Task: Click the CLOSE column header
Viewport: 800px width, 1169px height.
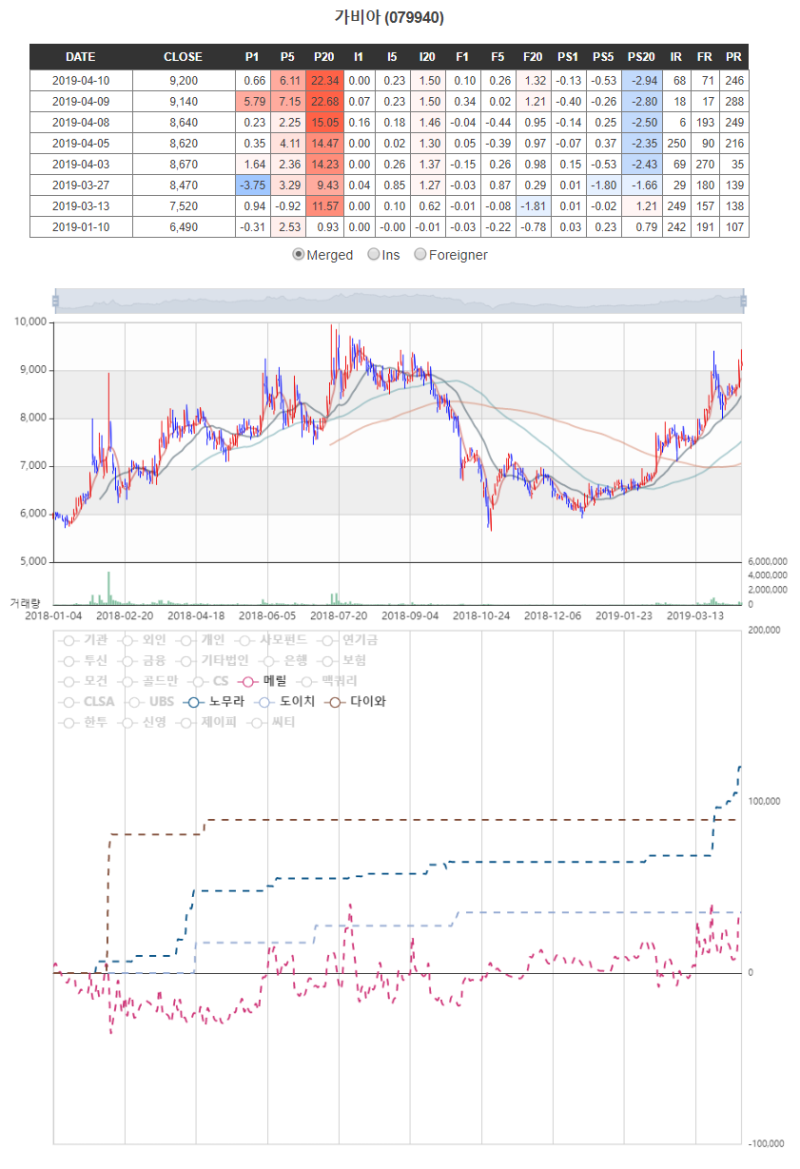Action: (x=183, y=57)
